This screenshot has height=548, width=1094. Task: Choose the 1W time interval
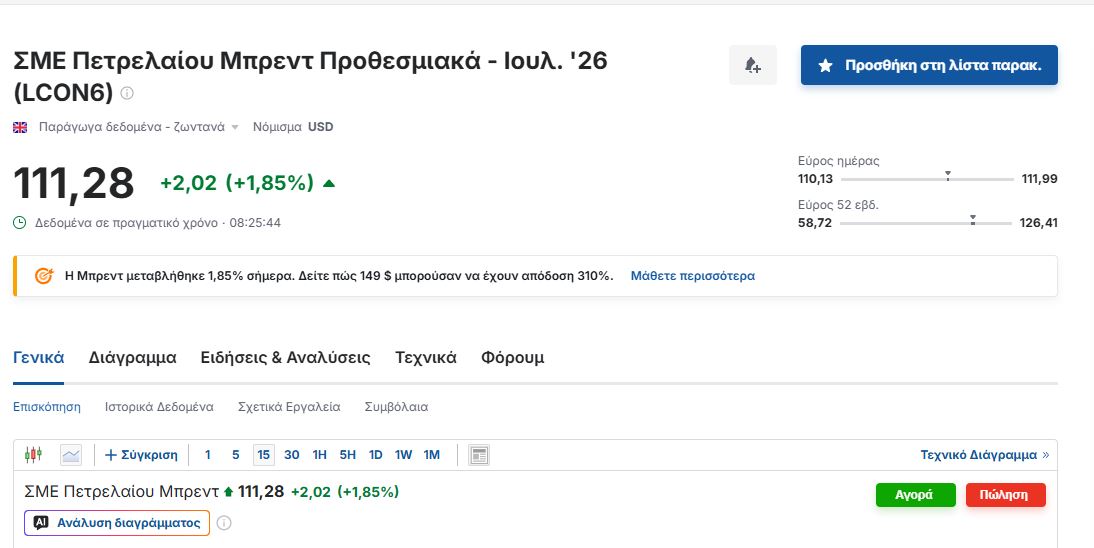coord(403,455)
